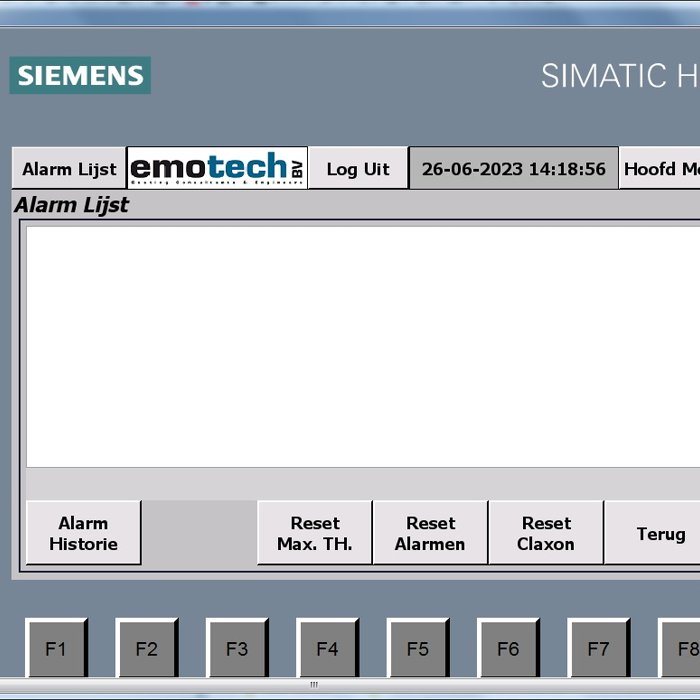Click the emotech BV logo
This screenshot has height=700, width=700.
coord(217,168)
